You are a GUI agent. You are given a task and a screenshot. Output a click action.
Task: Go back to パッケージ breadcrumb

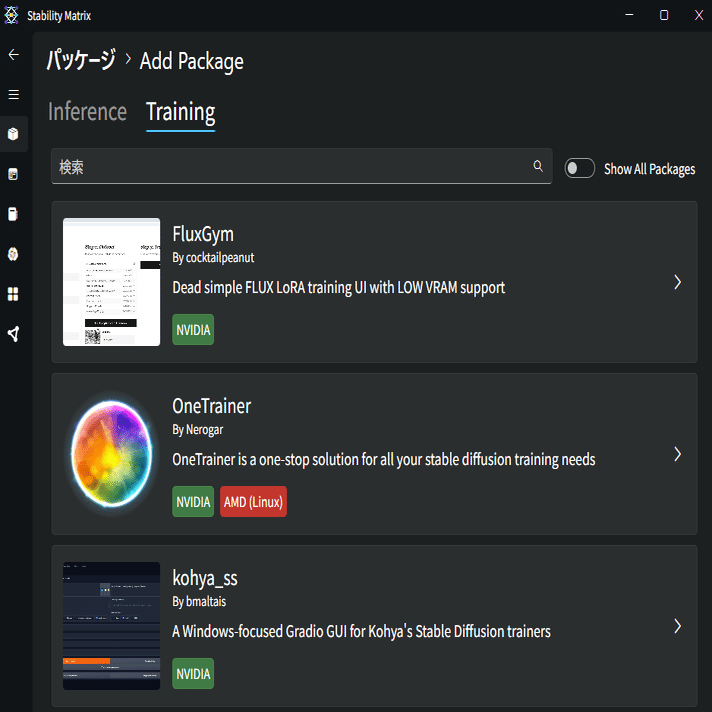click(81, 61)
